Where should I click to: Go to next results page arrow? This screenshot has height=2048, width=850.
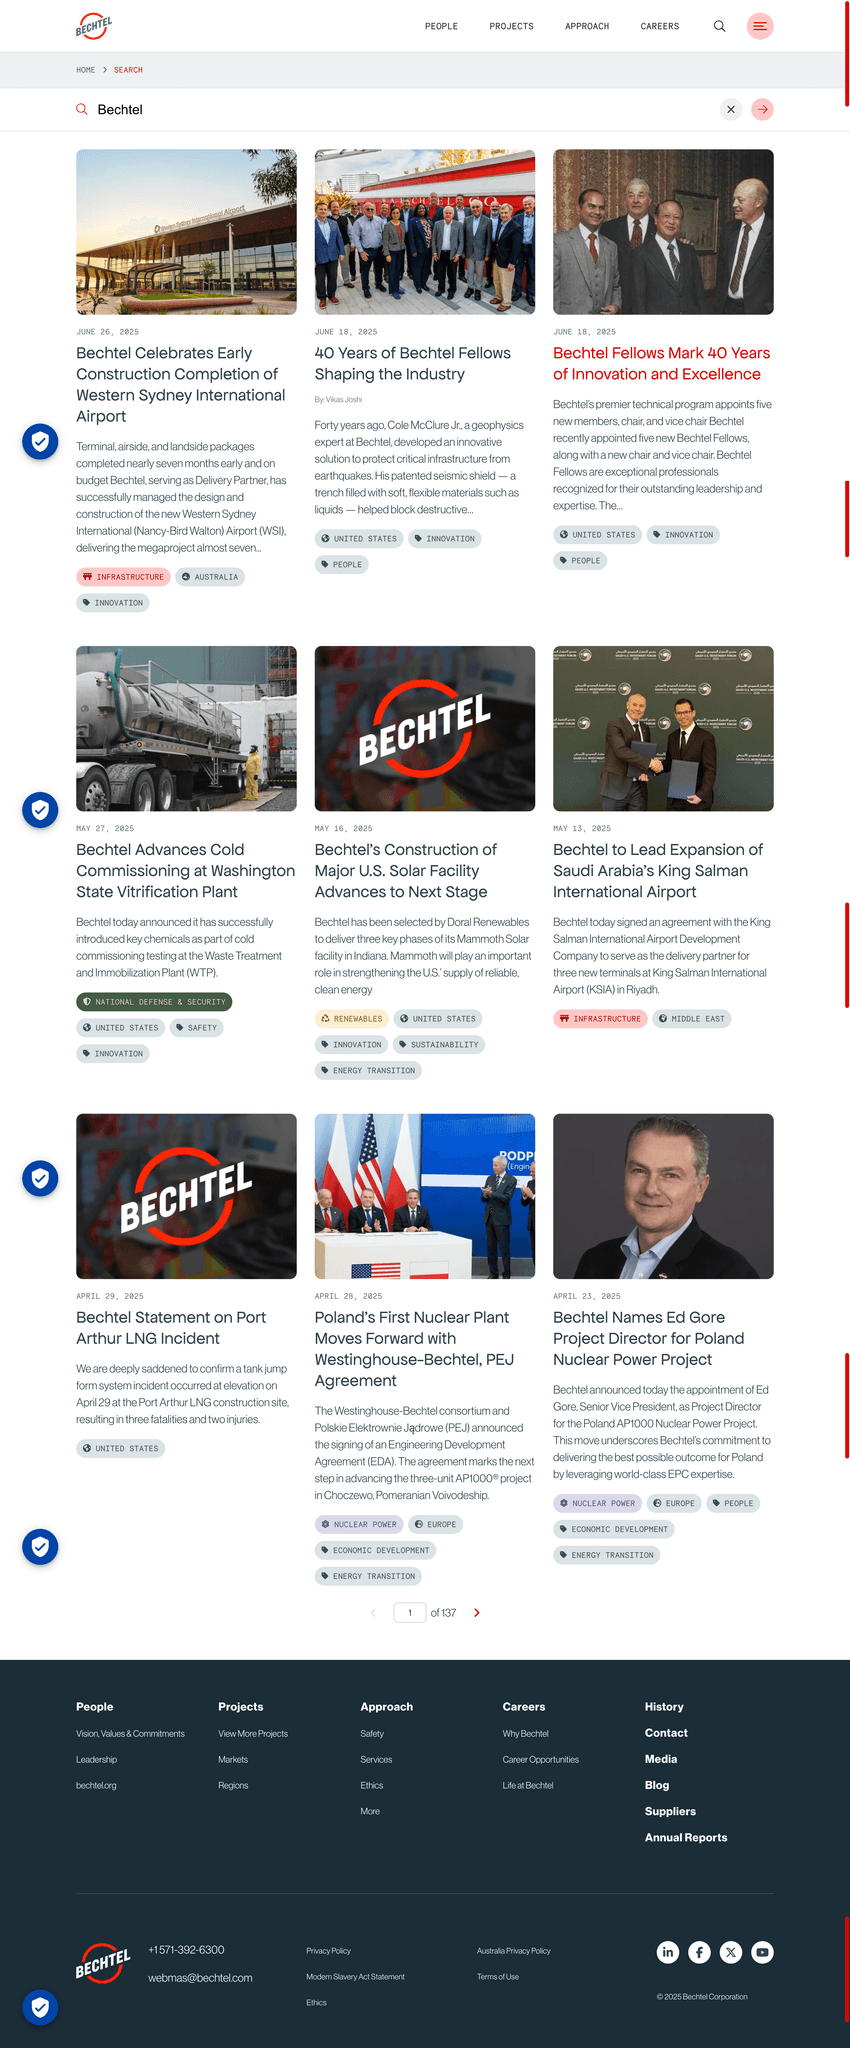click(x=477, y=1612)
